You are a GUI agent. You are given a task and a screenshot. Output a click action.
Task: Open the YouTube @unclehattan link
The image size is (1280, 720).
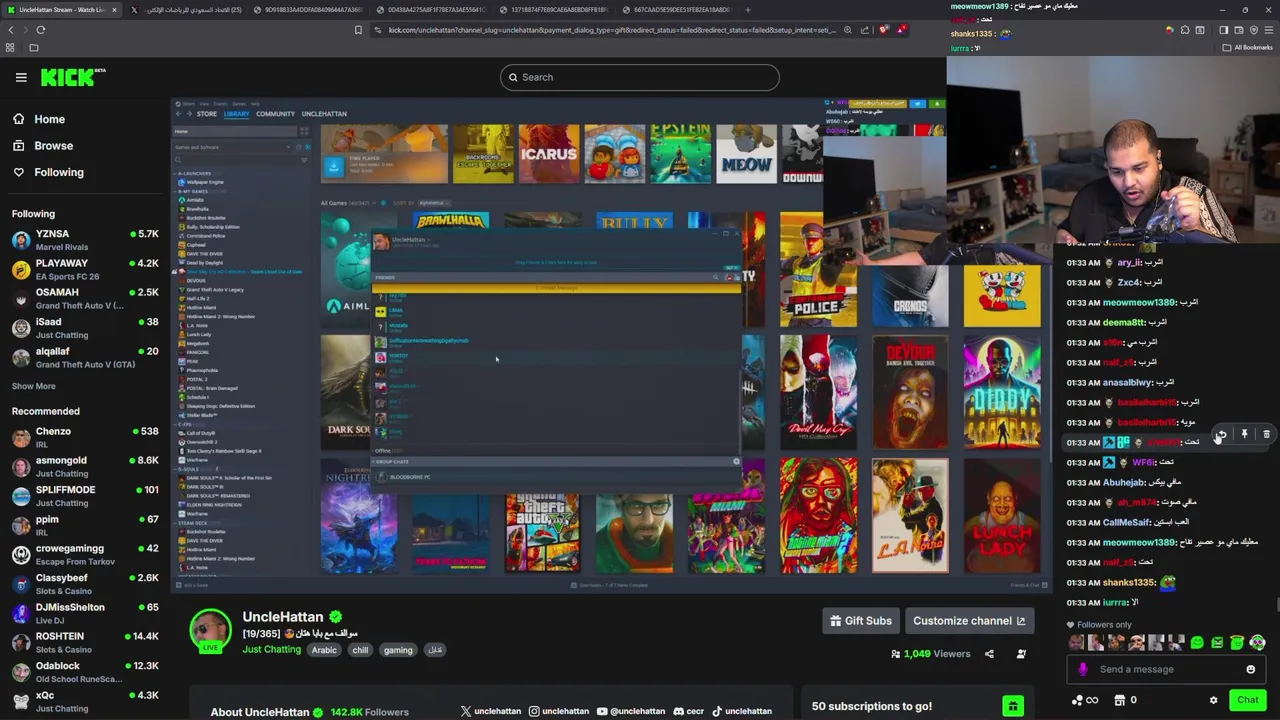pyautogui.click(x=631, y=711)
